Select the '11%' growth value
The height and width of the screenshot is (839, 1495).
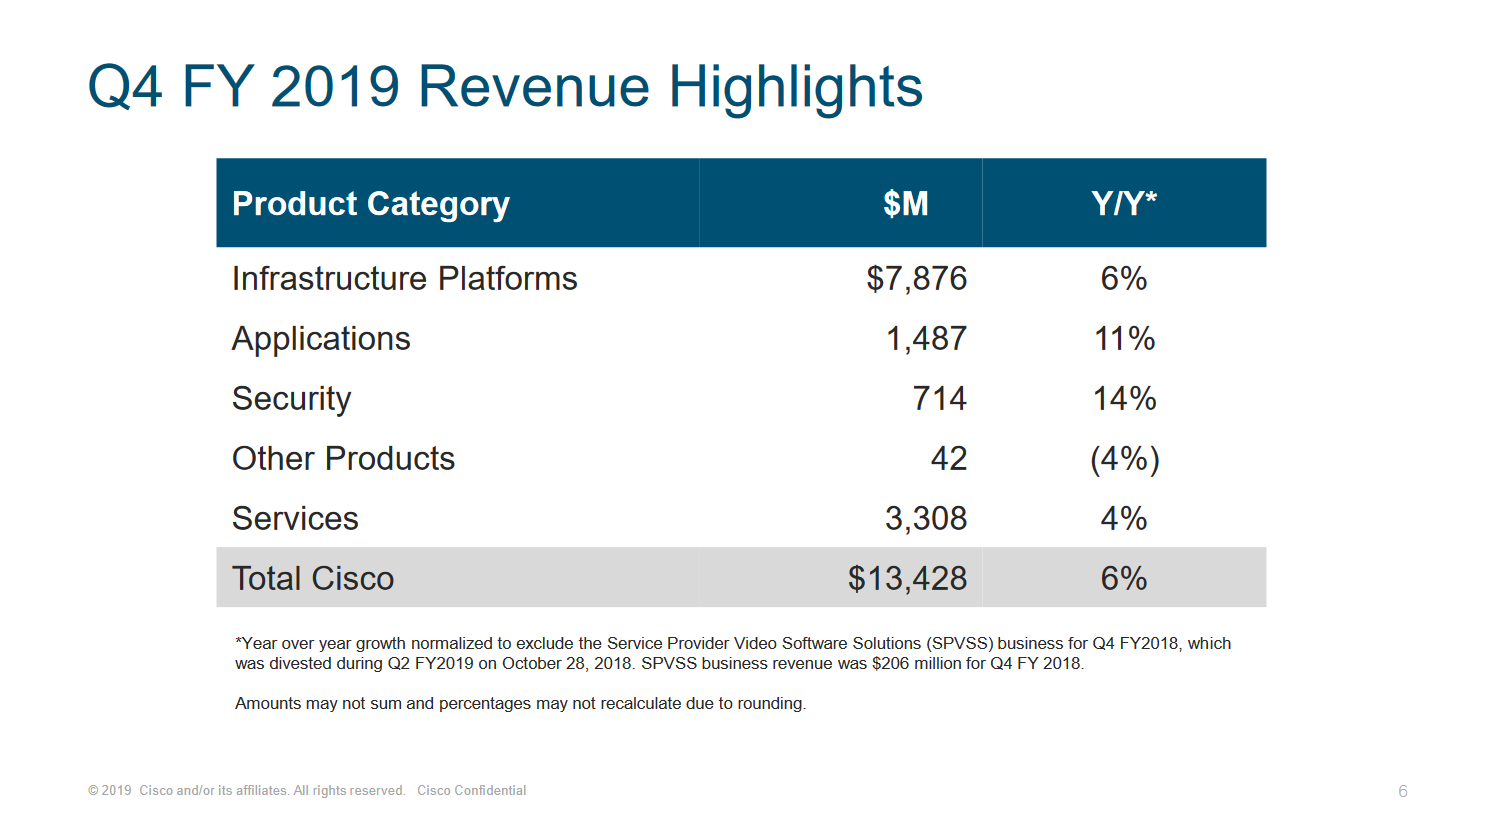1124,339
